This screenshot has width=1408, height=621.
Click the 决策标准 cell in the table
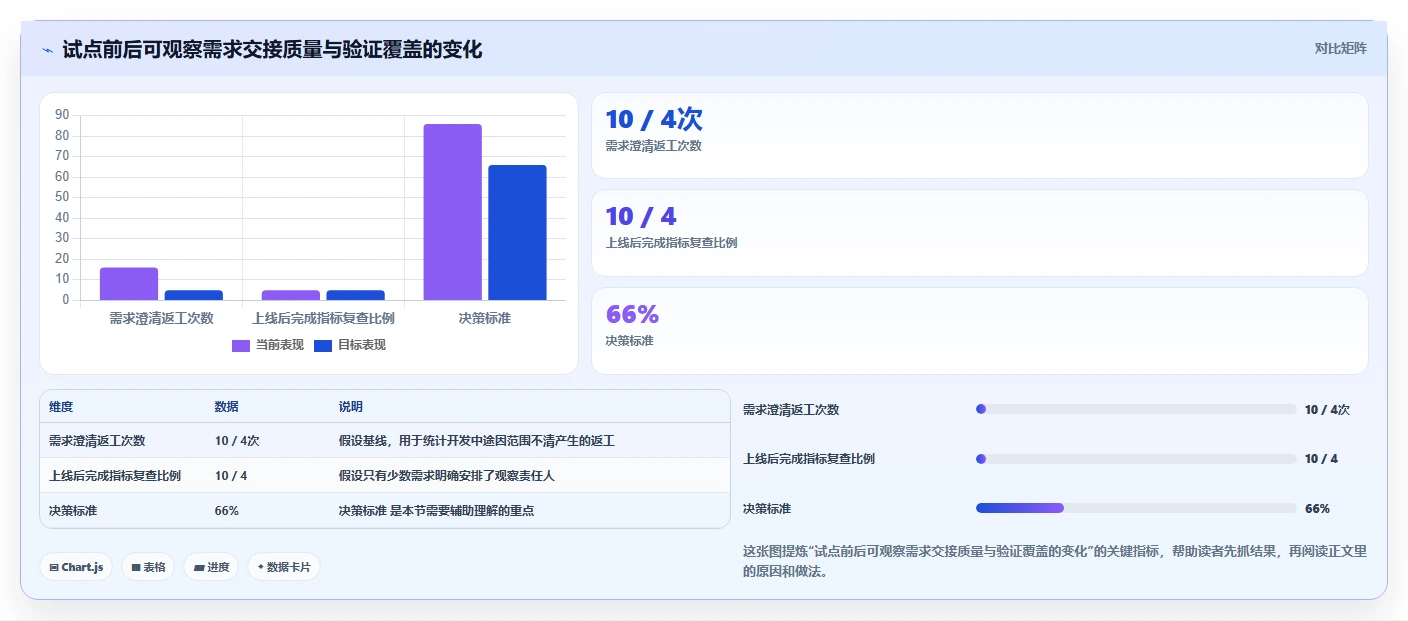73,511
